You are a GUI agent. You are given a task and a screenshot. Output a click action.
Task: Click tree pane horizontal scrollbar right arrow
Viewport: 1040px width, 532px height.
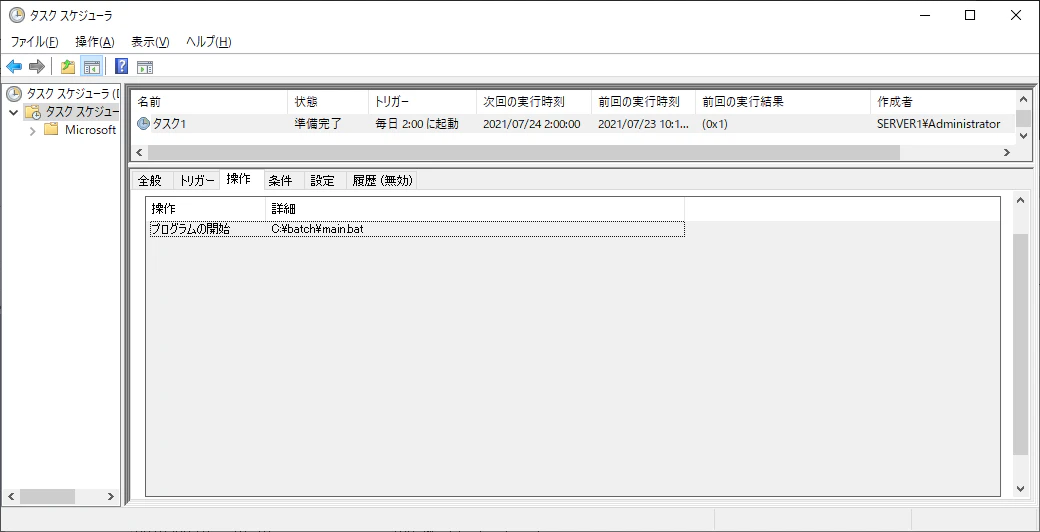click(111, 496)
